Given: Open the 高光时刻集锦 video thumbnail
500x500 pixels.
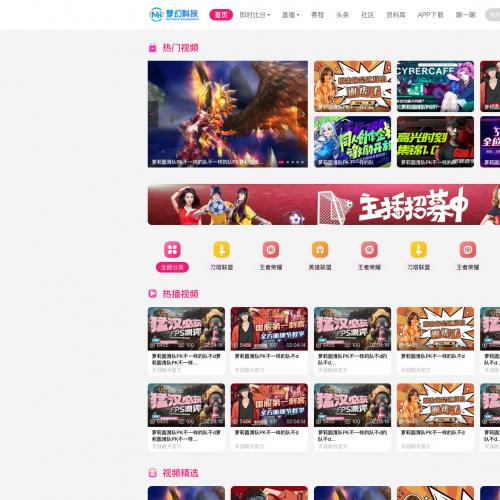Looking at the screenshot, I should pos(435,142).
